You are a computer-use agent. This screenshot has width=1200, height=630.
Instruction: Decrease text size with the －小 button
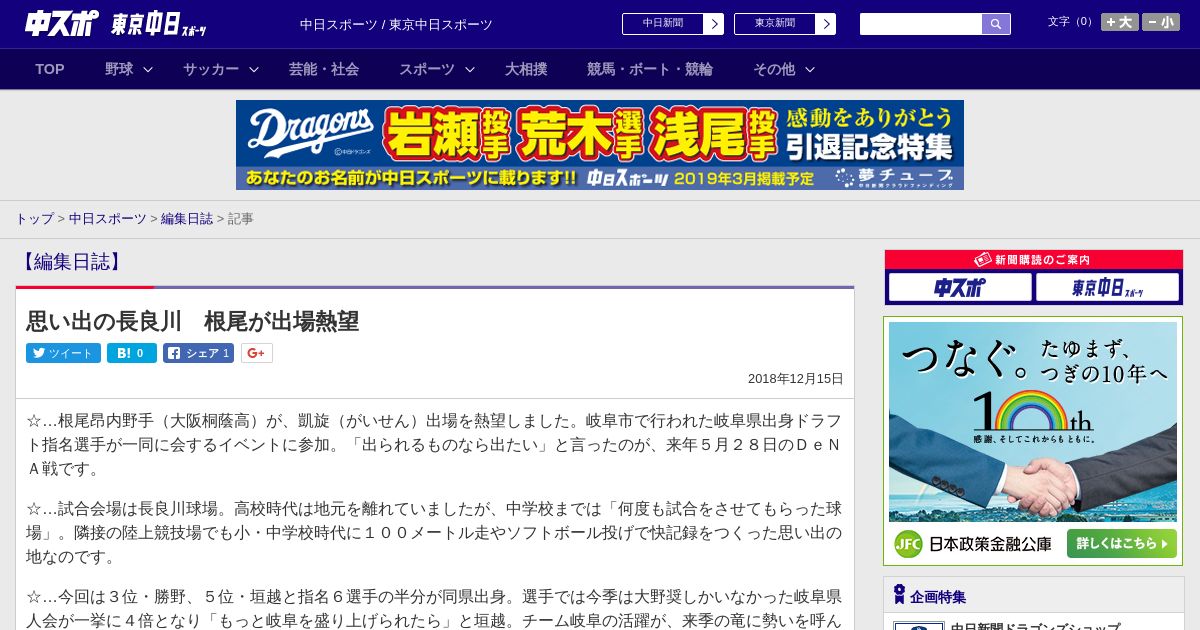pos(1161,22)
